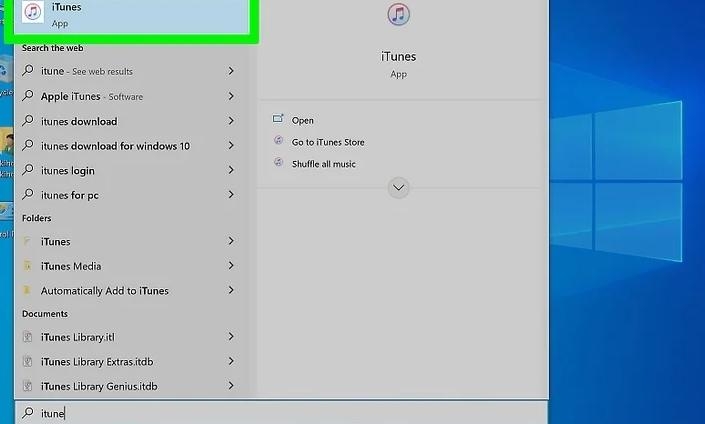Click the large iTunes icon in preview pane
Image resolution: width=705 pixels, height=424 pixels.
pos(398,14)
